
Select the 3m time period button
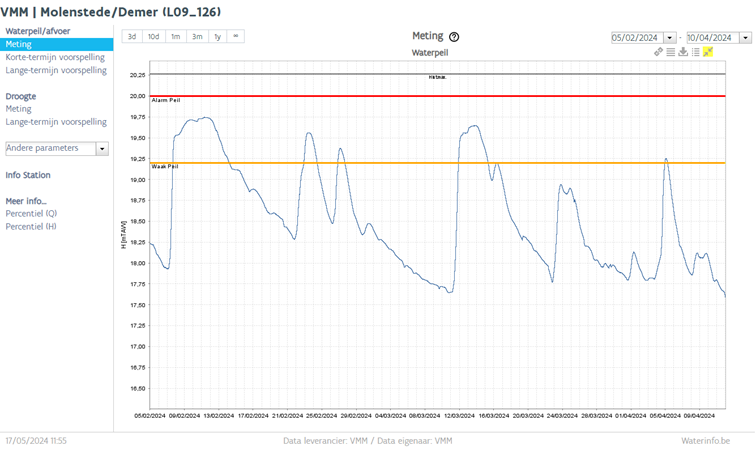[x=197, y=36]
